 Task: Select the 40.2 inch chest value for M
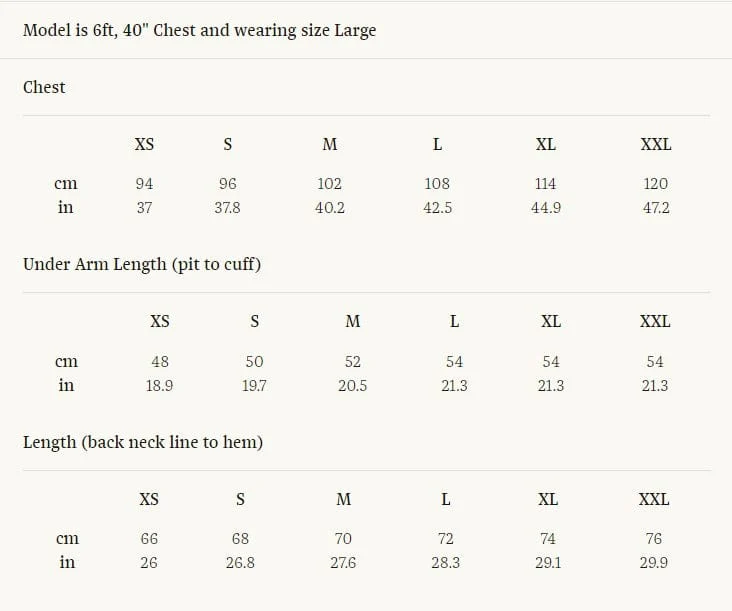(x=330, y=207)
